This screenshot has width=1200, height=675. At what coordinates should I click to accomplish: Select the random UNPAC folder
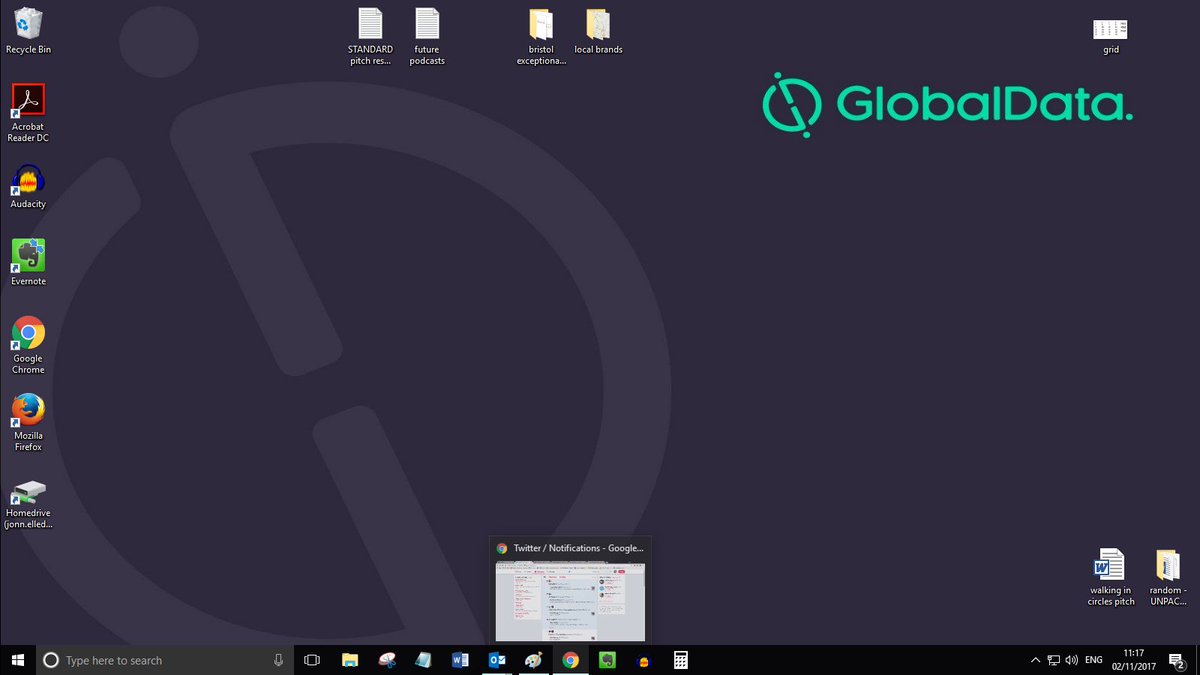(1167, 577)
